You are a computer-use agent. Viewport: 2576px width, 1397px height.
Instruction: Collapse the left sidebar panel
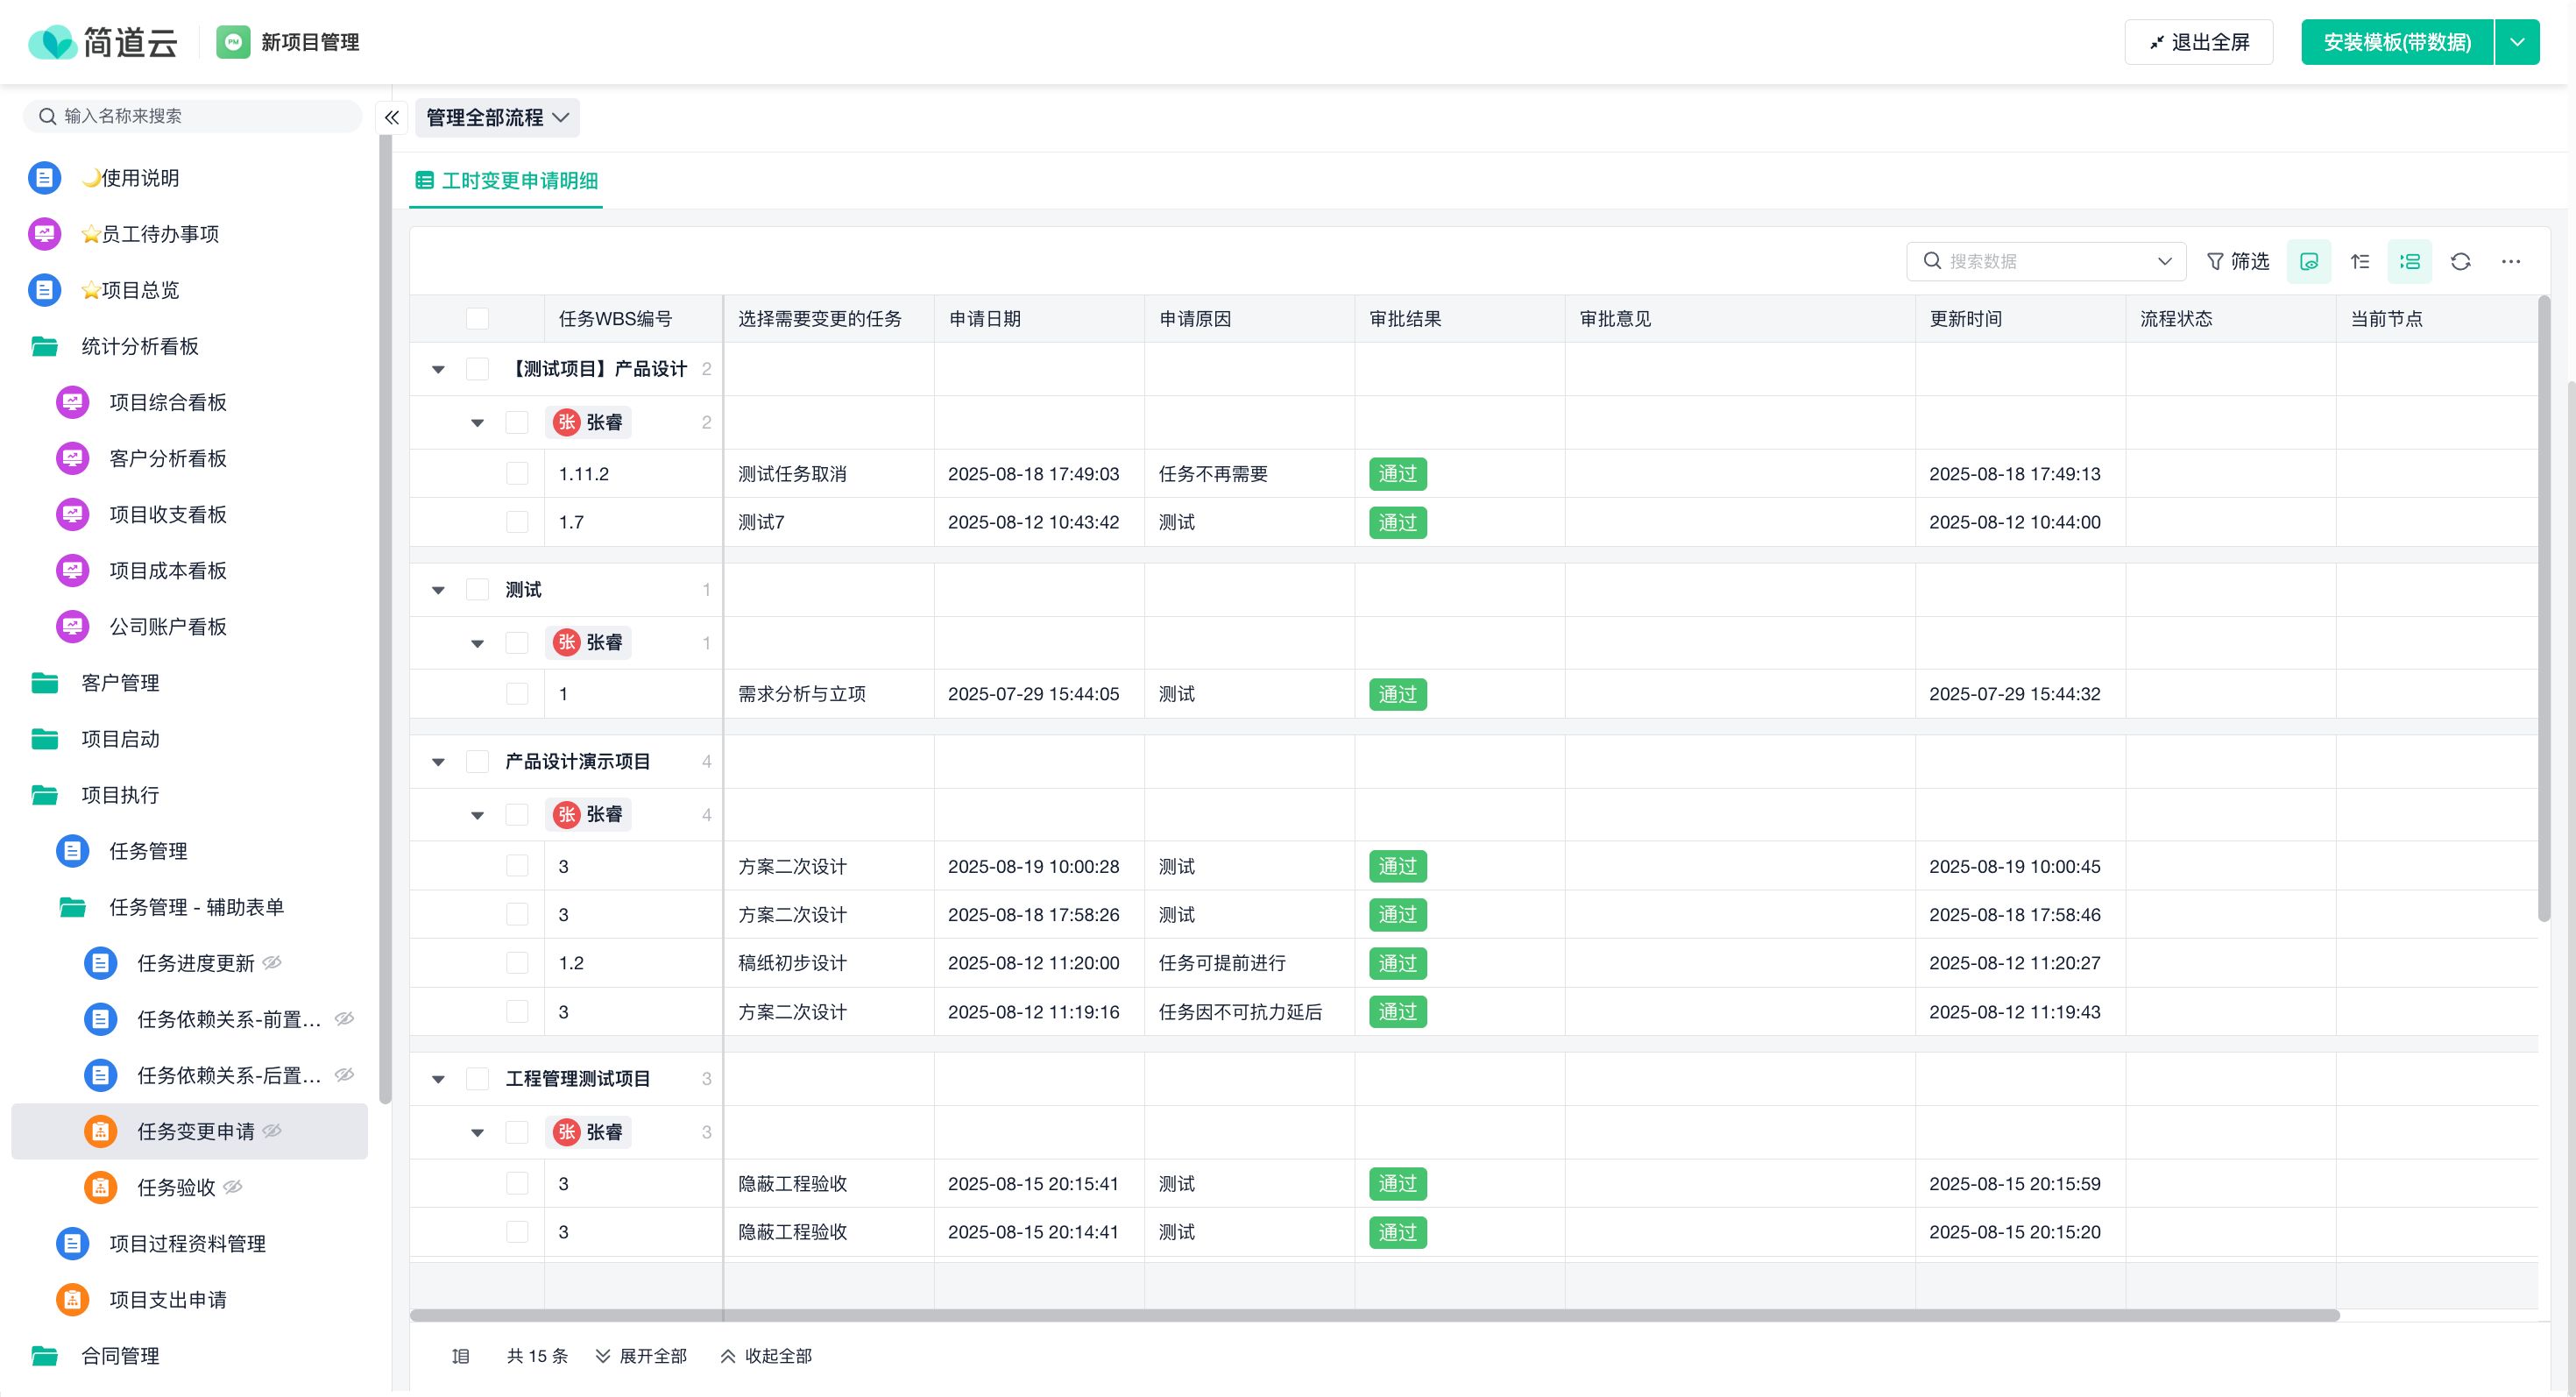(x=391, y=117)
